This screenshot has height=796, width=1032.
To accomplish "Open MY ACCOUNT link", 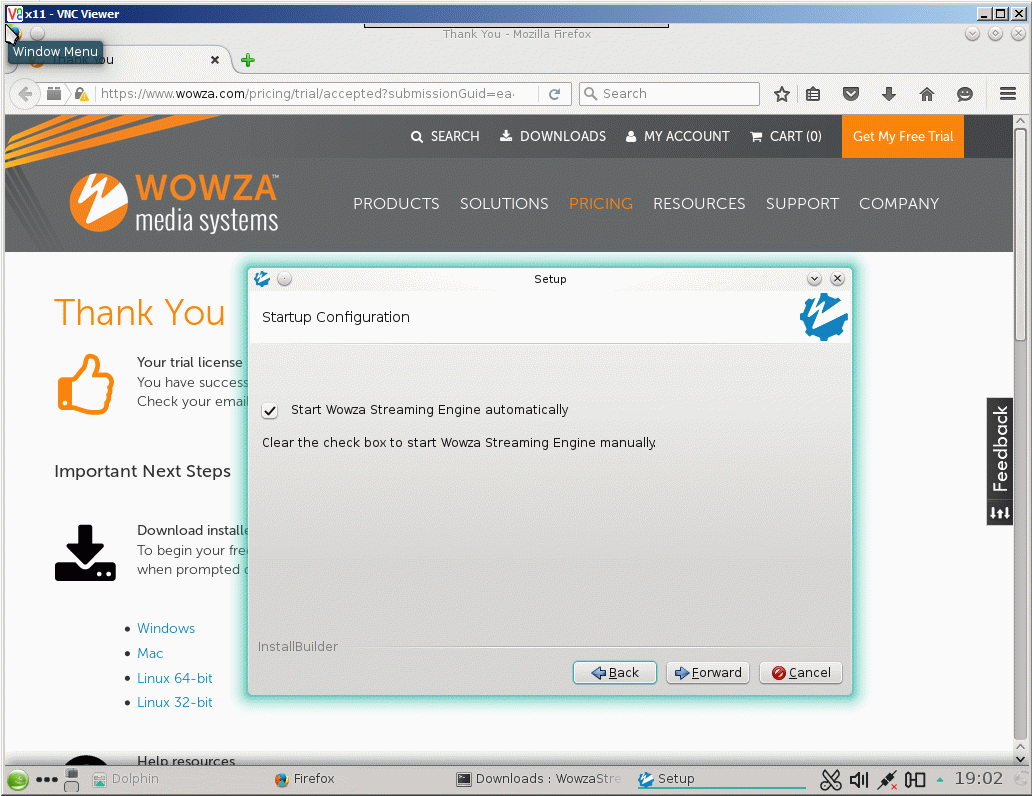I will pyautogui.click(x=677, y=136).
